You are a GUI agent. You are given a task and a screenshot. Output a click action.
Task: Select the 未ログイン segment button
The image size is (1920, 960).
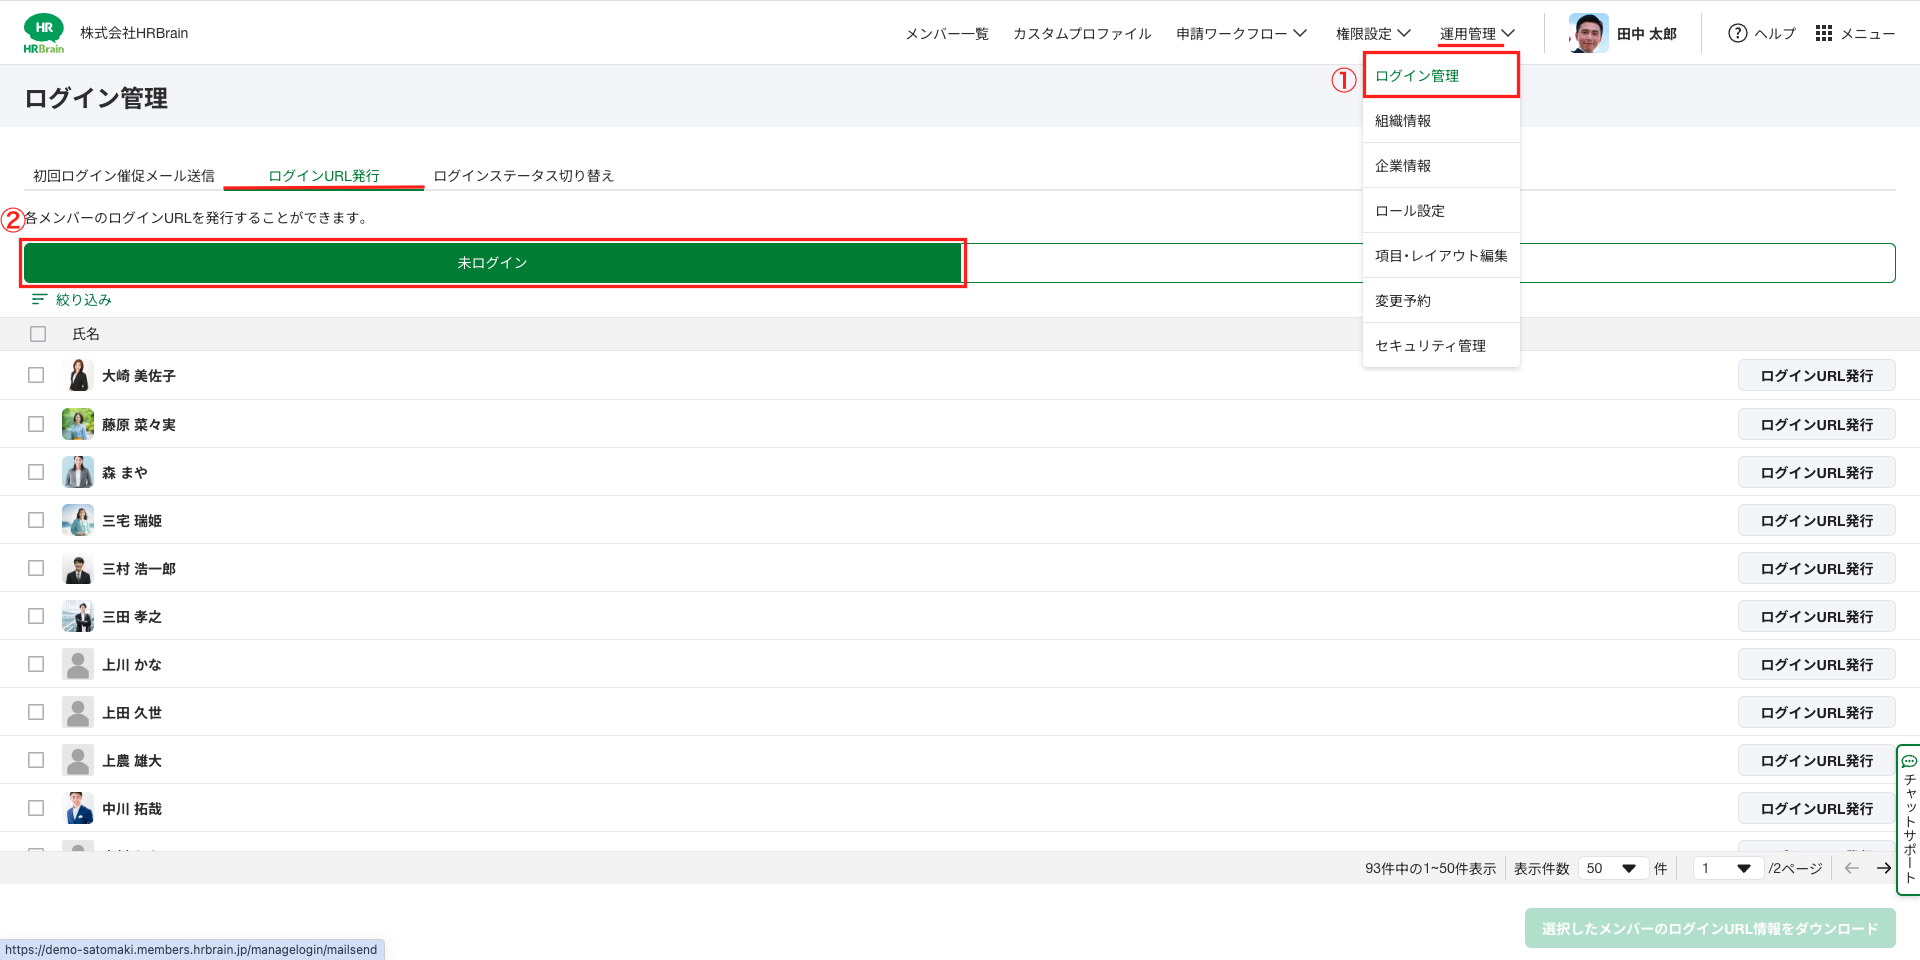[492, 262]
